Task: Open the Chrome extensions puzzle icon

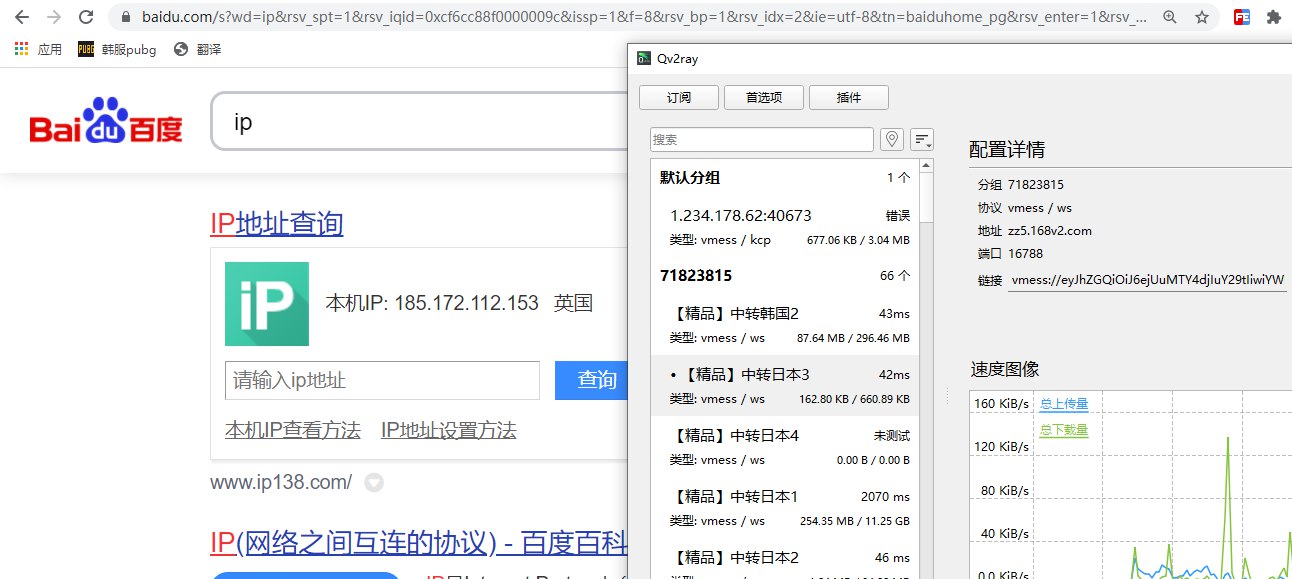Action: tap(1273, 17)
